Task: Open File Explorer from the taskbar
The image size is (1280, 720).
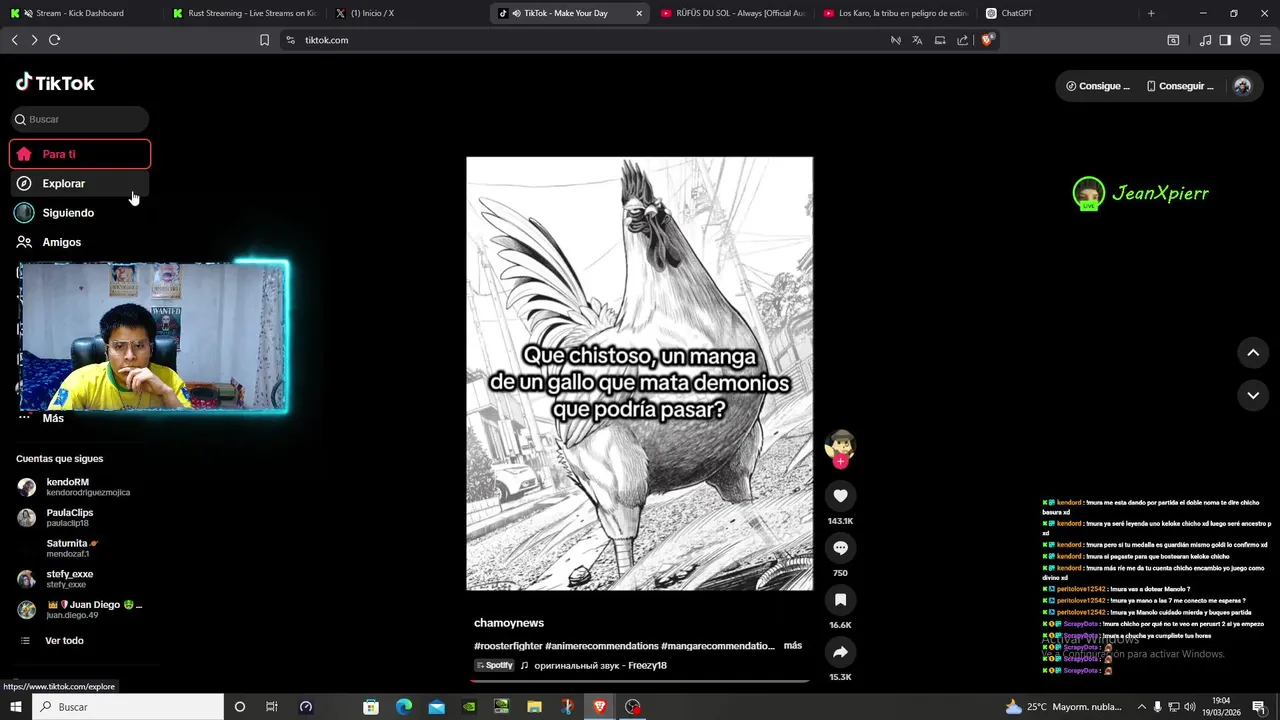Action: tap(534, 706)
